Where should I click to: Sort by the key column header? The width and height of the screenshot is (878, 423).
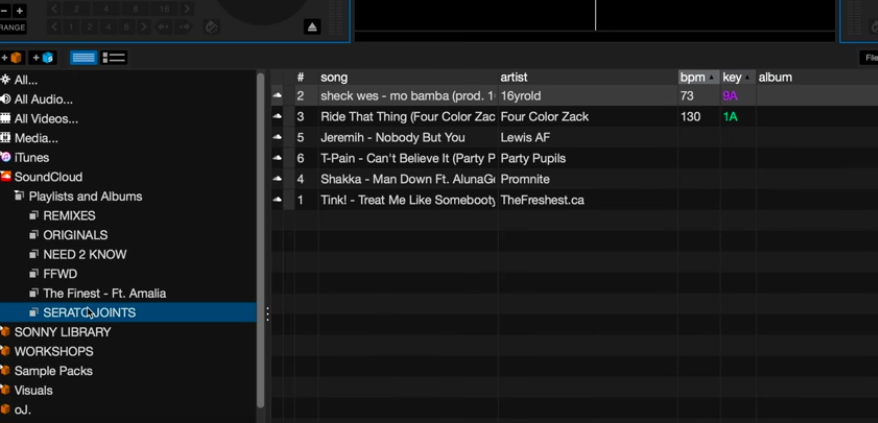pyautogui.click(x=738, y=77)
